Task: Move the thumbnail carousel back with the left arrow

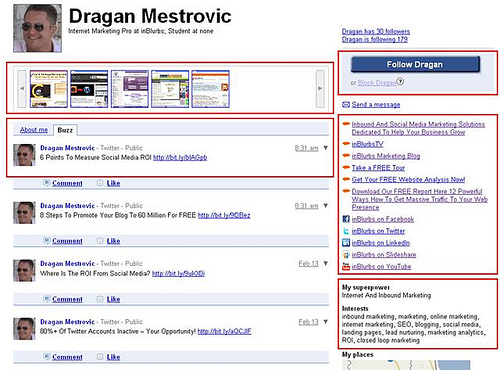Action: (x=22, y=89)
